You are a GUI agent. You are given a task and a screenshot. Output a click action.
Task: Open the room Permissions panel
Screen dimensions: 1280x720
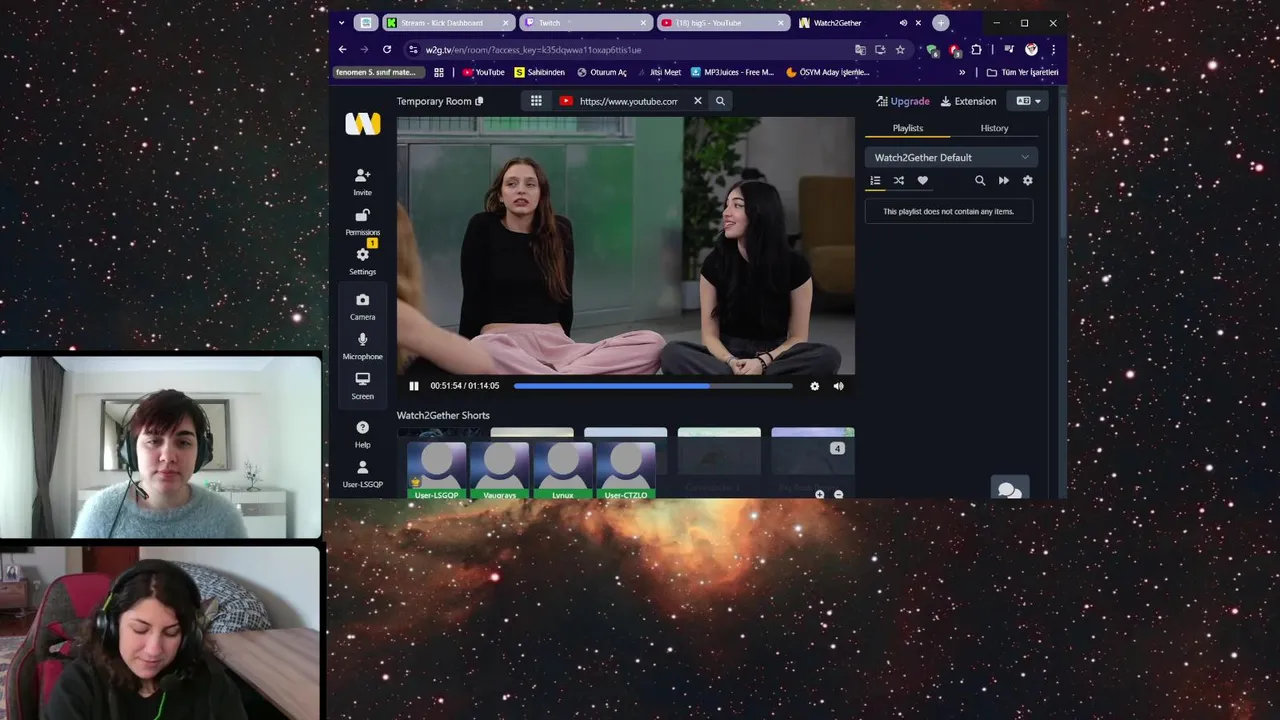click(x=362, y=222)
